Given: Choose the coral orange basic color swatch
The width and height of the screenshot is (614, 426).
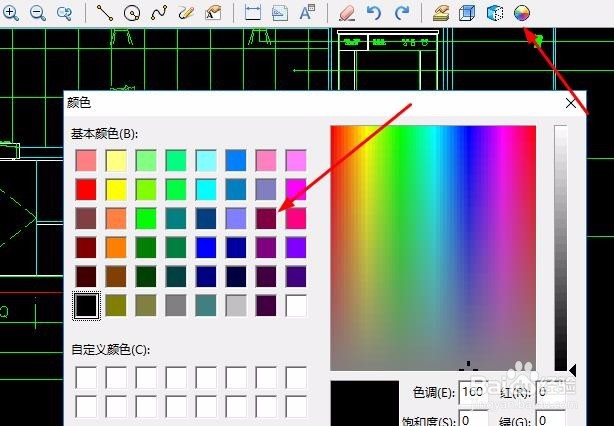Looking at the screenshot, I should coord(116,218).
